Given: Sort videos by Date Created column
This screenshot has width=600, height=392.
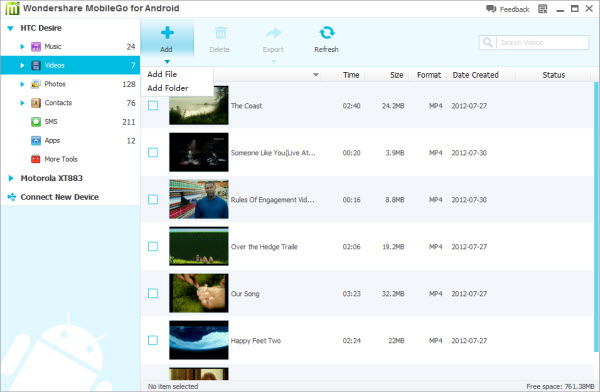Looking at the screenshot, I should point(475,75).
